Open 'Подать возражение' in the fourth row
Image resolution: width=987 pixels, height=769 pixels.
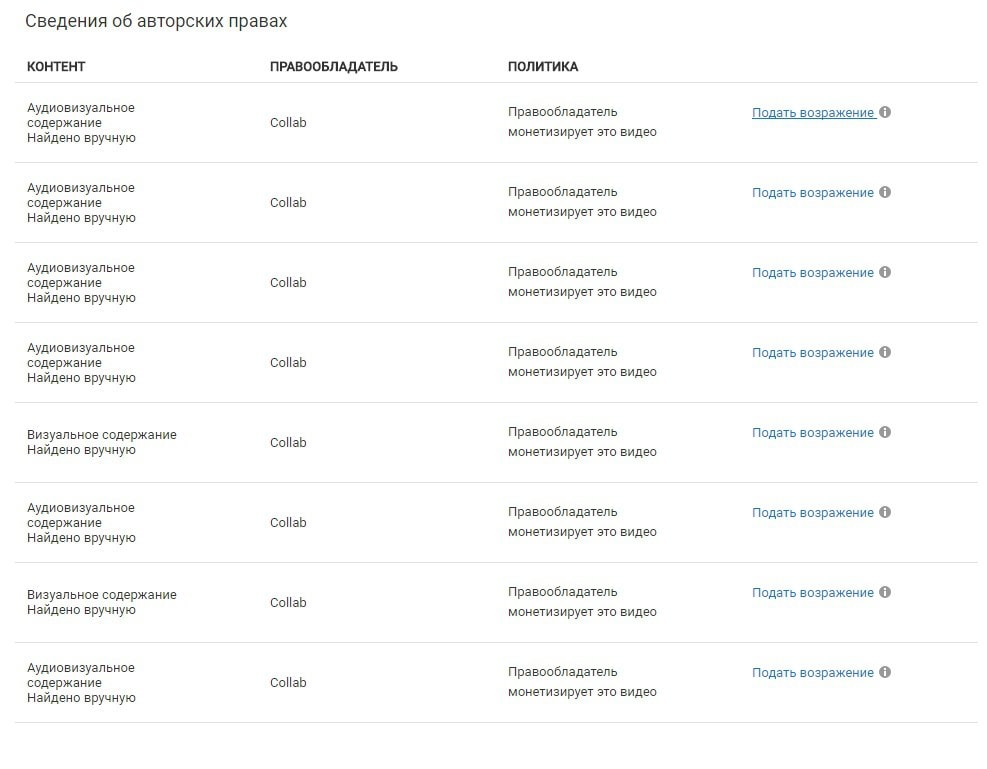[813, 352]
